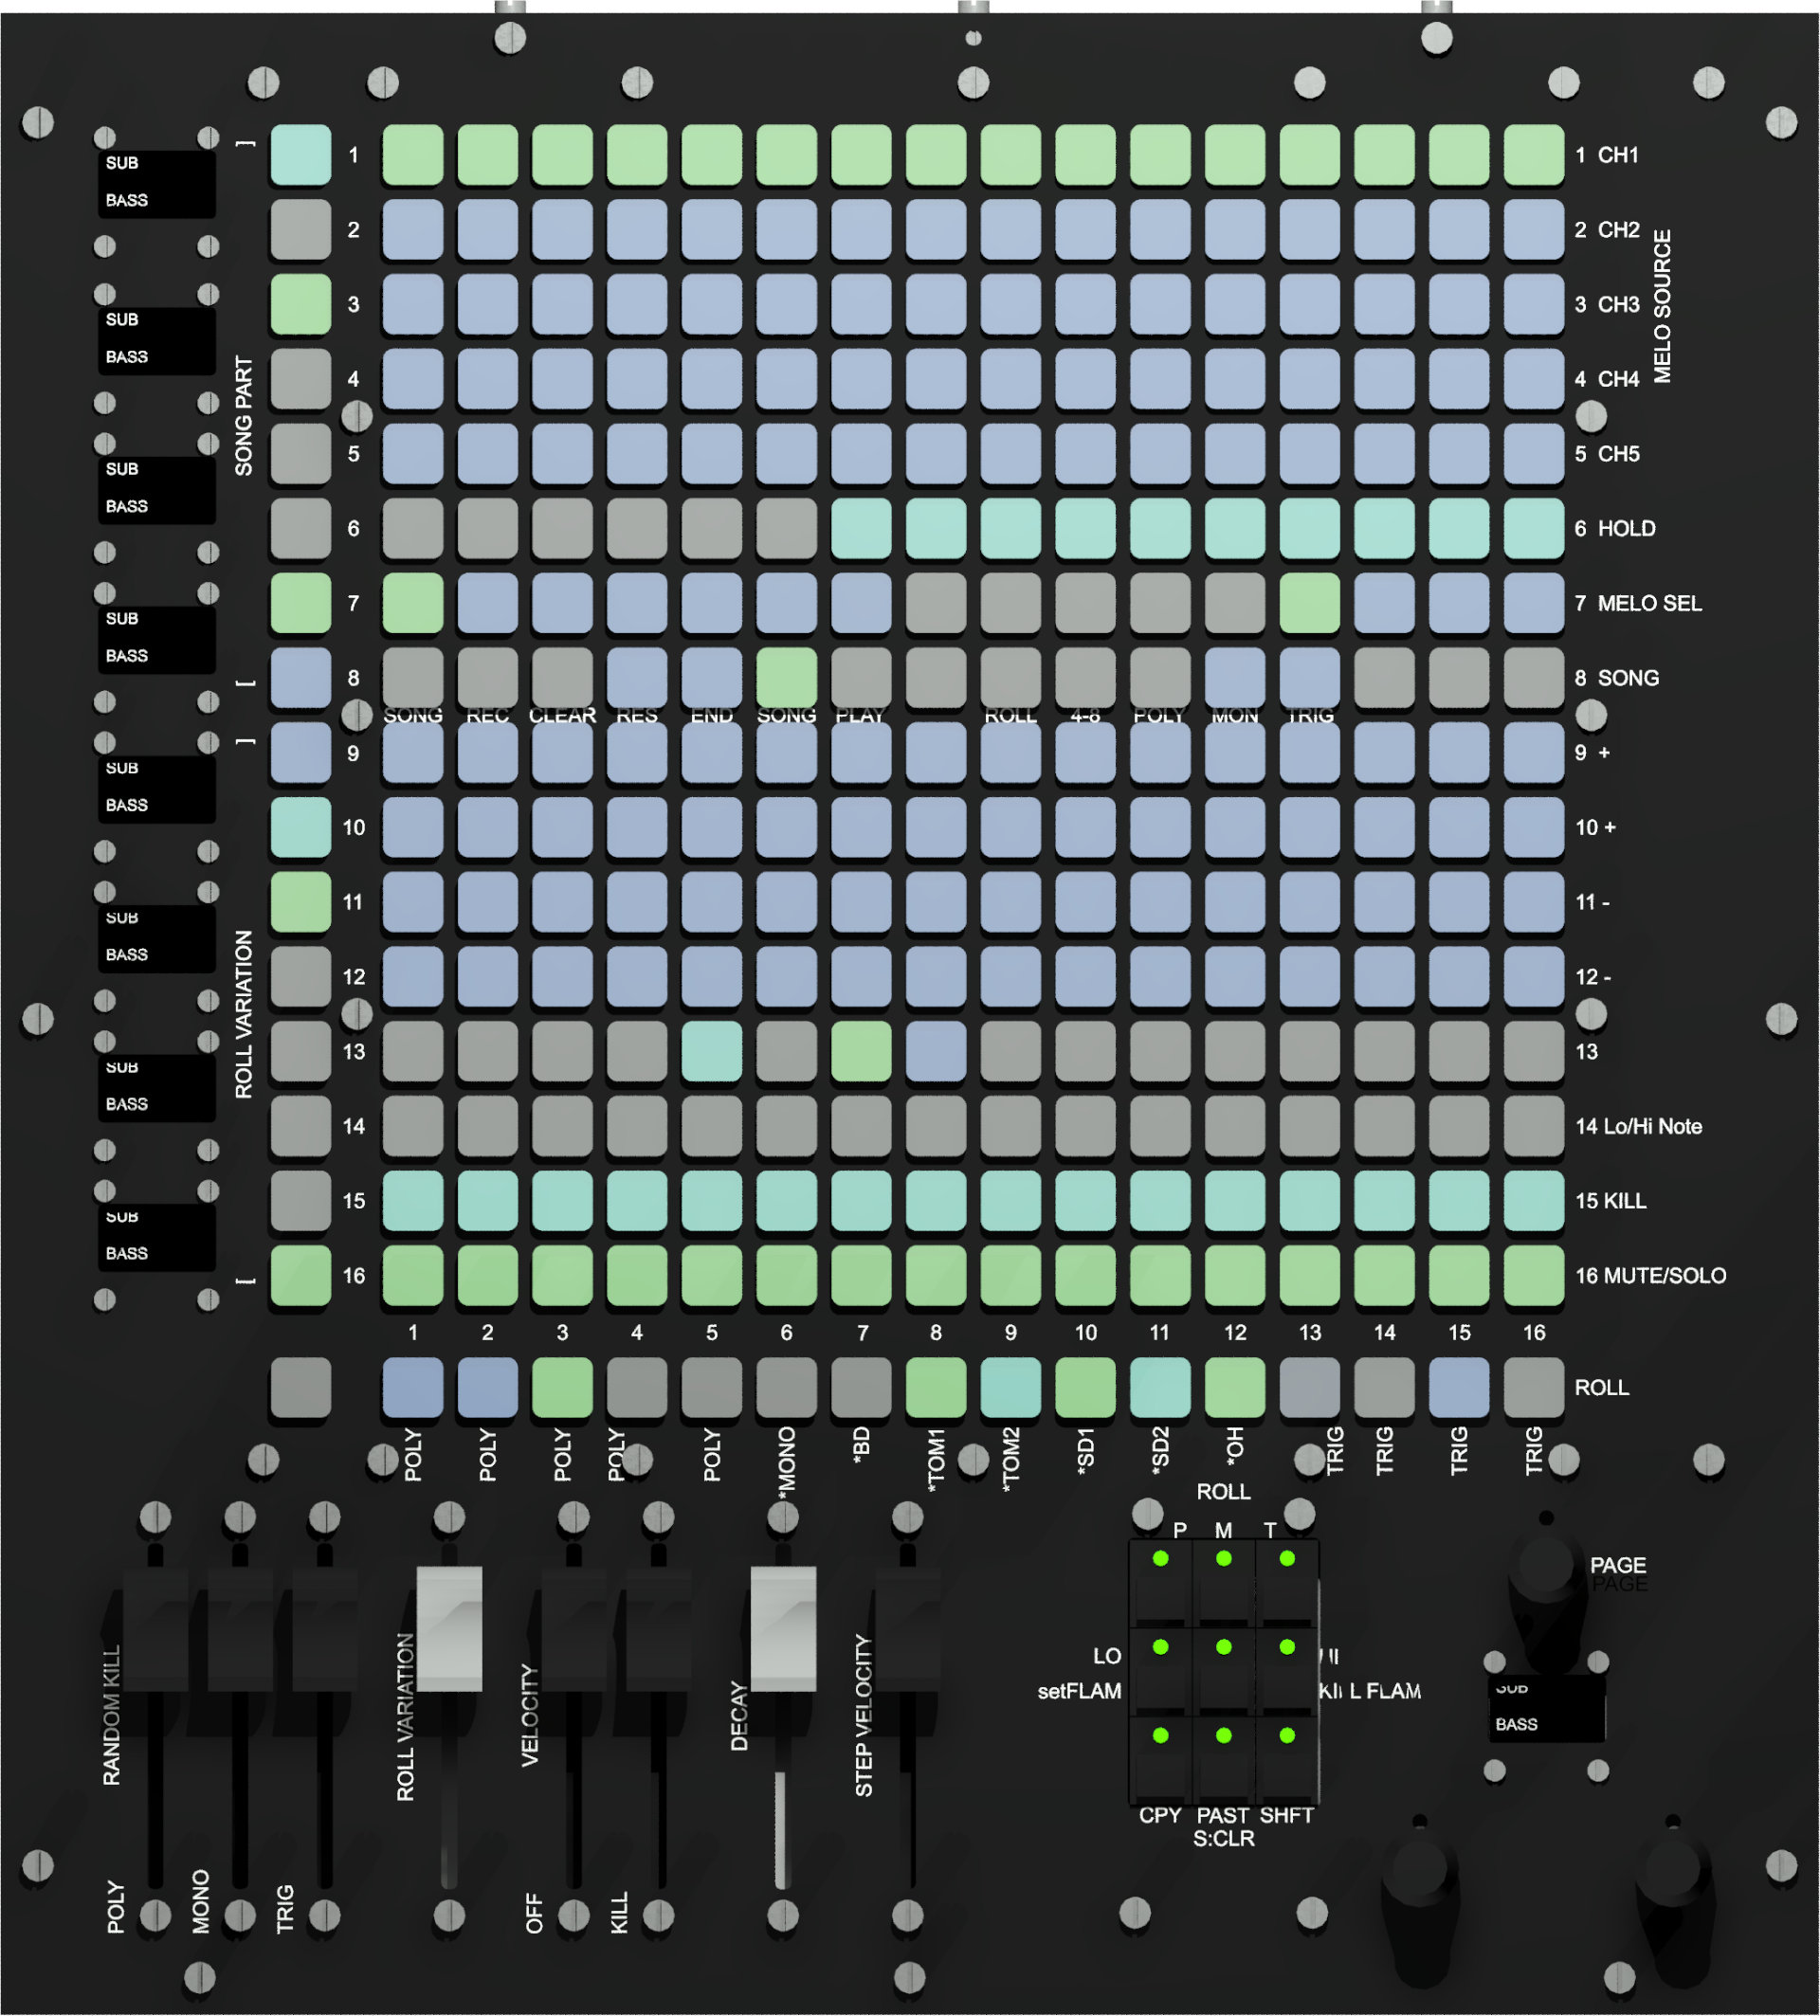The image size is (1820, 2016).
Task: Open the topmost SUB BASS display on left
Action: pos(156,183)
